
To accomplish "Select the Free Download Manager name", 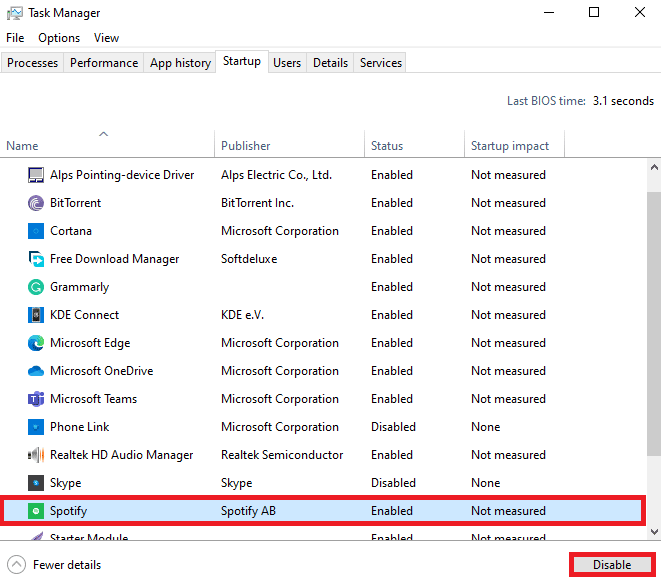I will [115, 259].
